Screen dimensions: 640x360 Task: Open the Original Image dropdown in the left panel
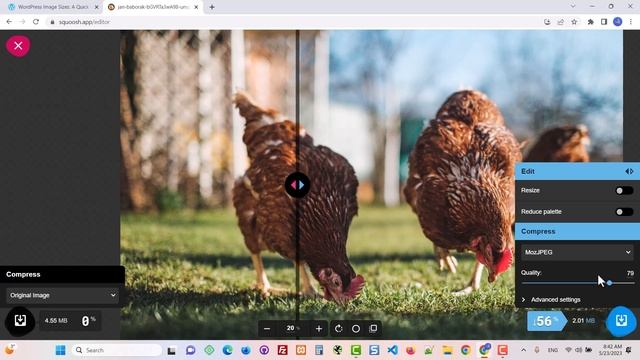(62, 295)
